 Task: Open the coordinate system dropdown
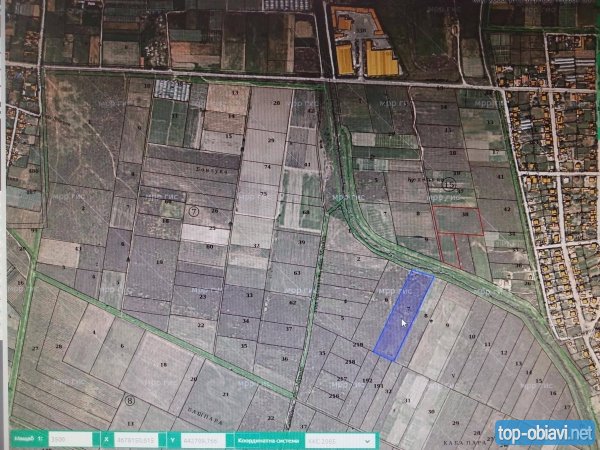click(340, 441)
